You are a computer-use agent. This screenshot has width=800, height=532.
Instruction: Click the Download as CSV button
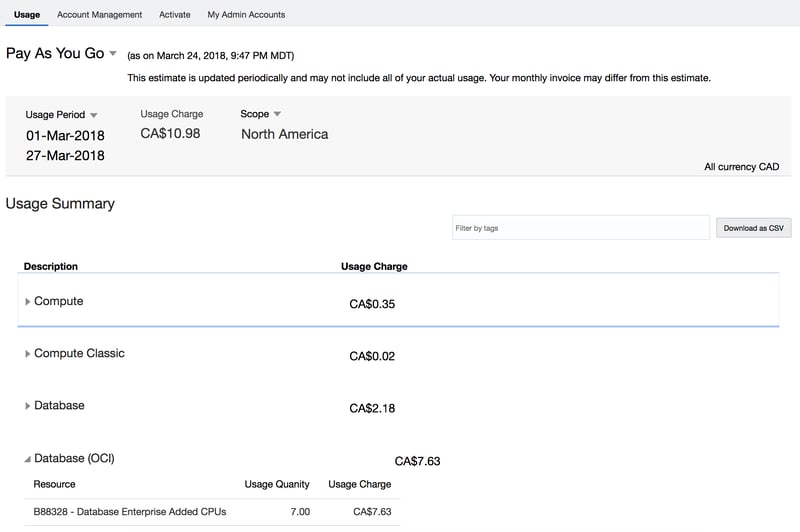pos(753,228)
